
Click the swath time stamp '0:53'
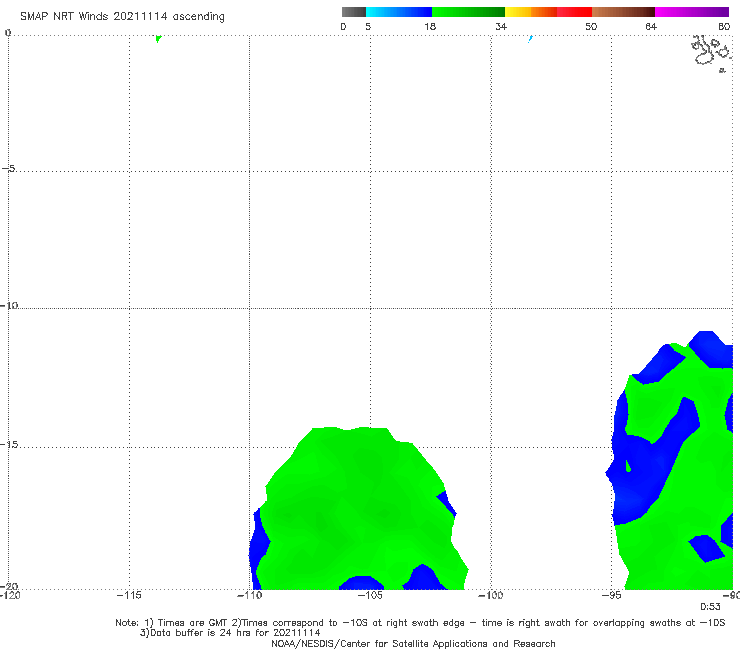point(710,607)
